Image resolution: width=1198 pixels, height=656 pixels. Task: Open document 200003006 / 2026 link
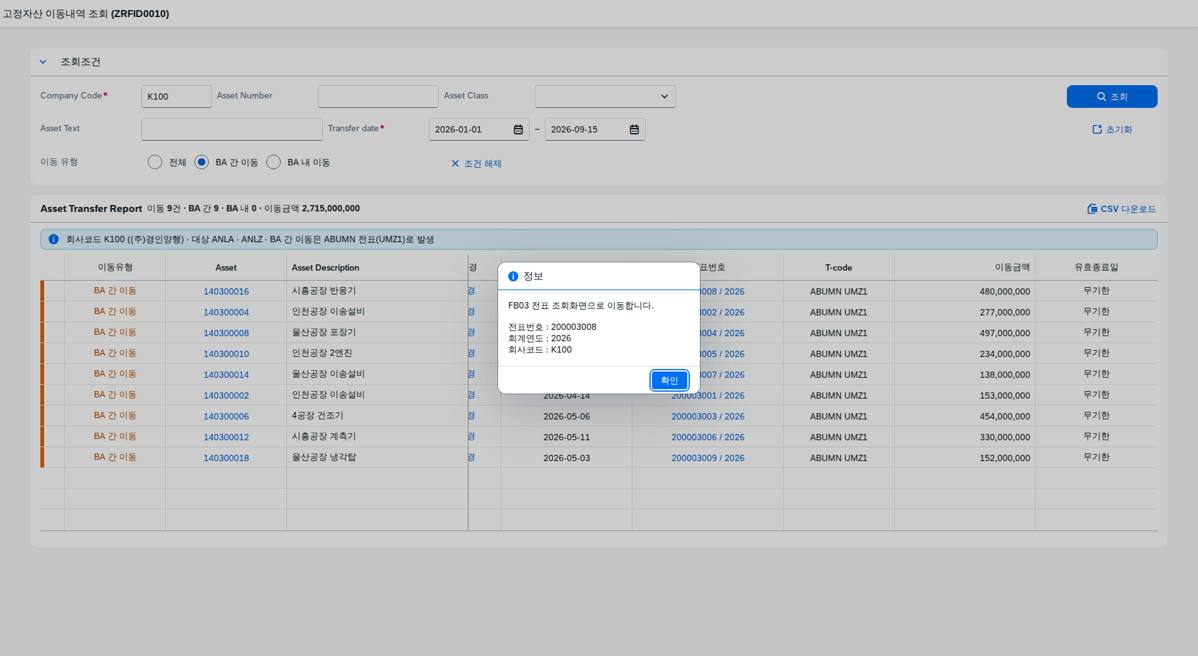click(x=707, y=438)
